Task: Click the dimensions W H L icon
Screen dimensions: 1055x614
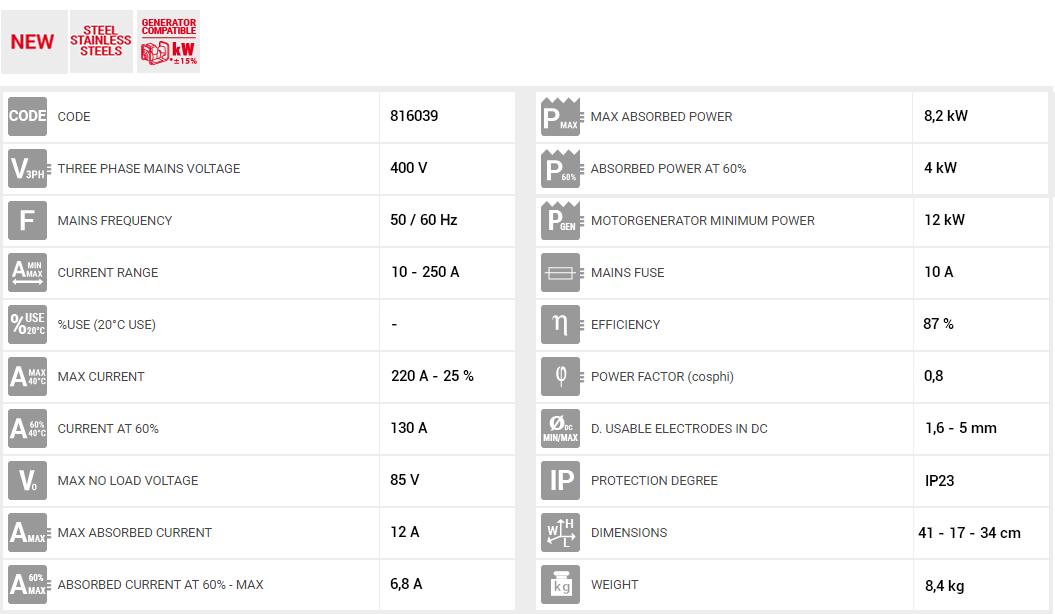Action: tap(560, 532)
